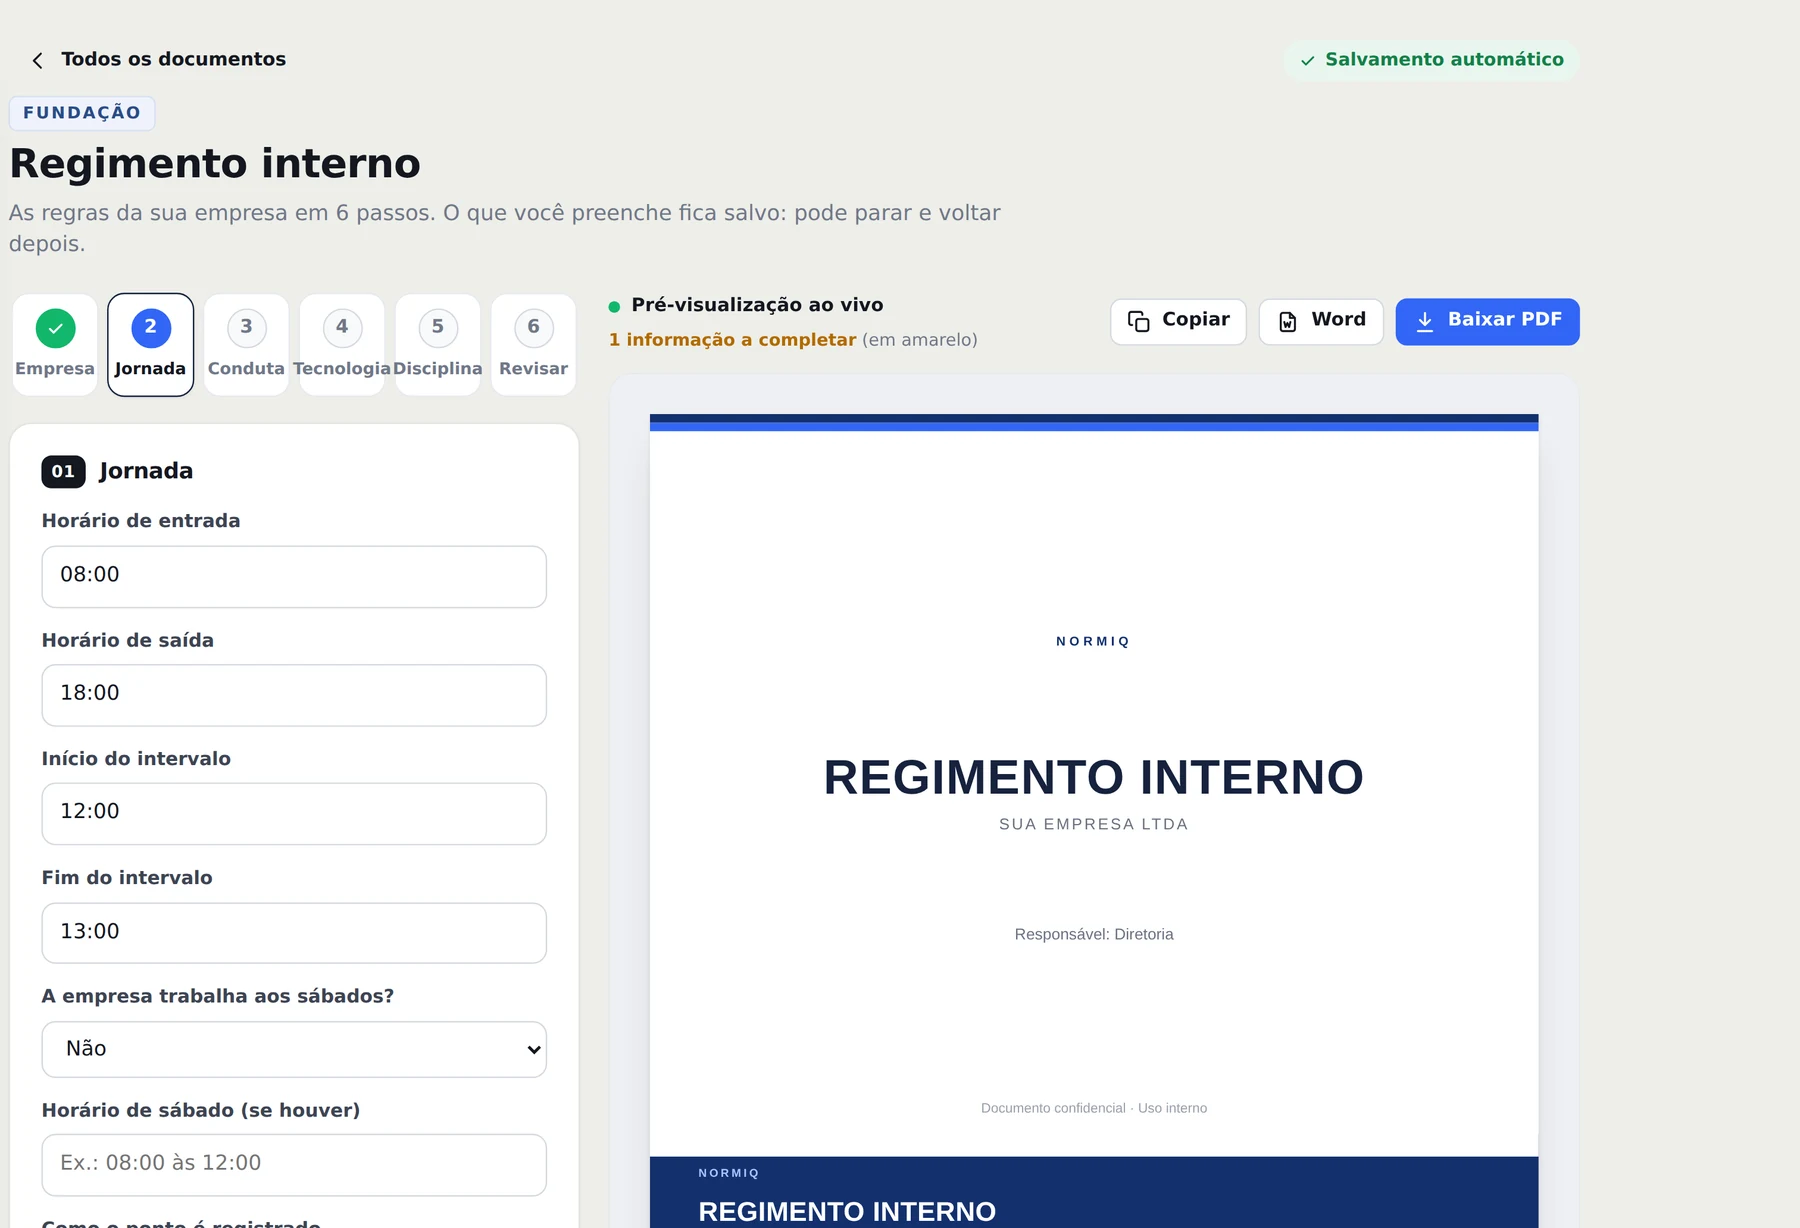Click 'Responsável: Diretoria' text in preview
Image resolution: width=1800 pixels, height=1228 pixels.
(1094, 934)
